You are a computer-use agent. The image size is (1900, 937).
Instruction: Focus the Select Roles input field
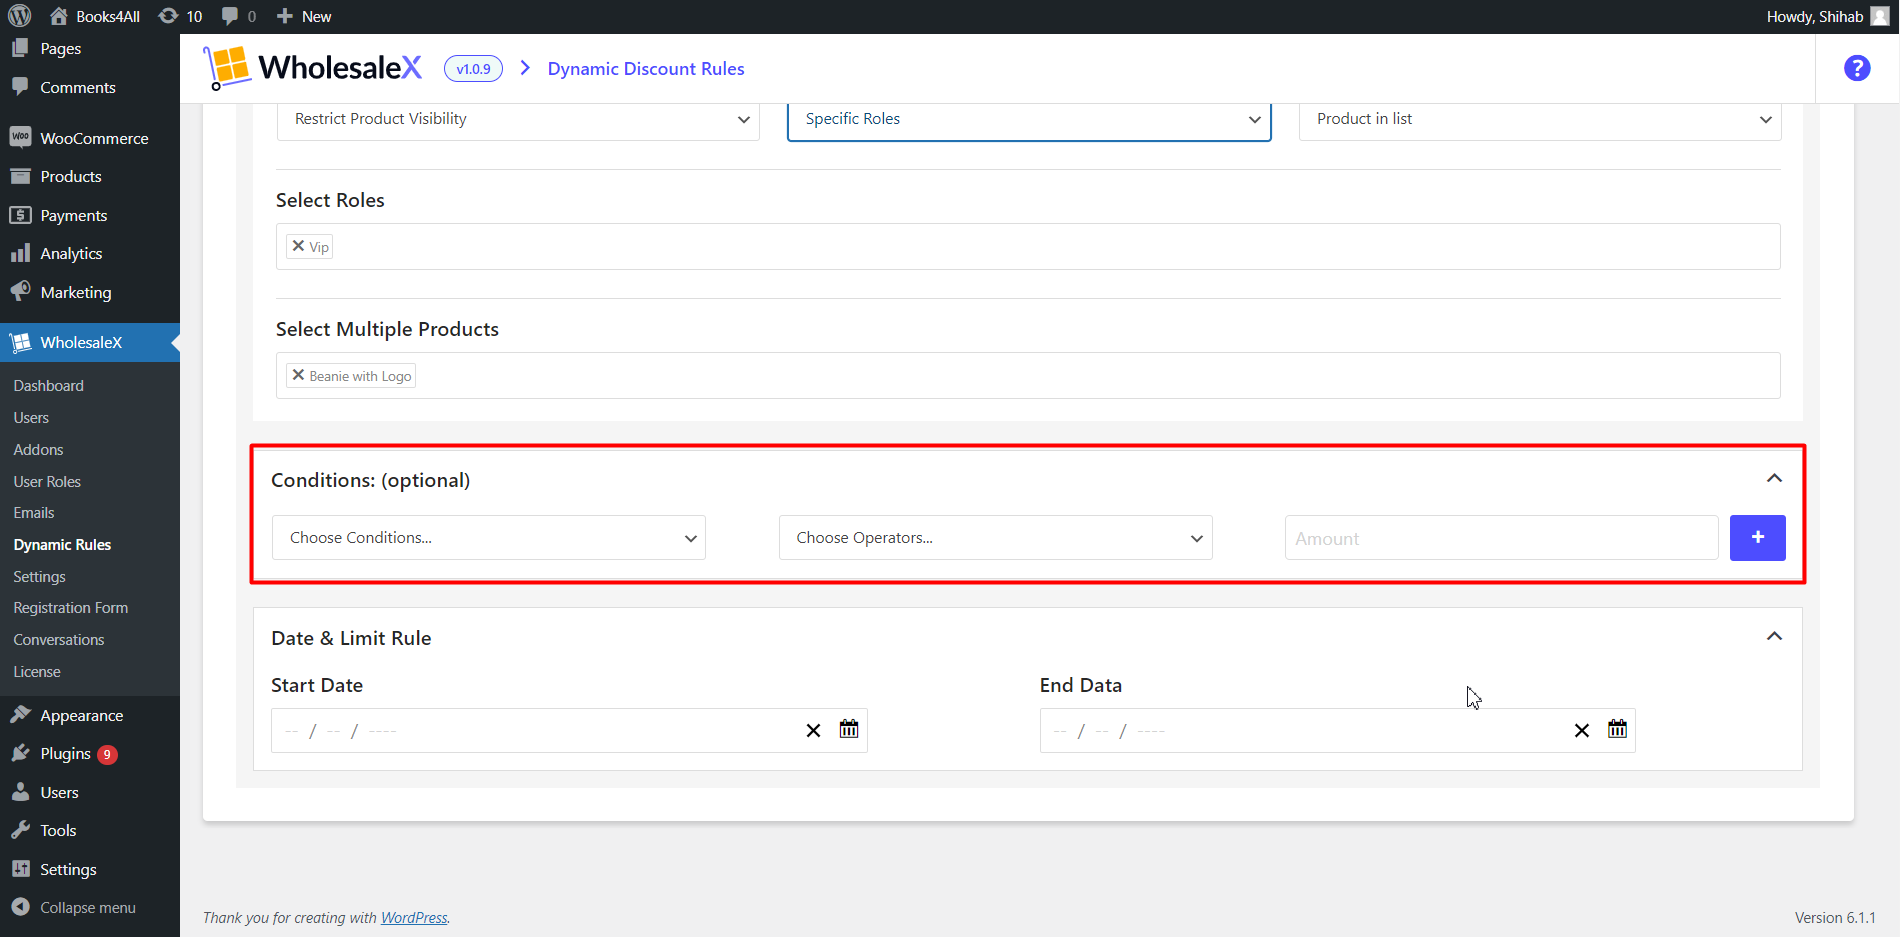click(x=1028, y=246)
